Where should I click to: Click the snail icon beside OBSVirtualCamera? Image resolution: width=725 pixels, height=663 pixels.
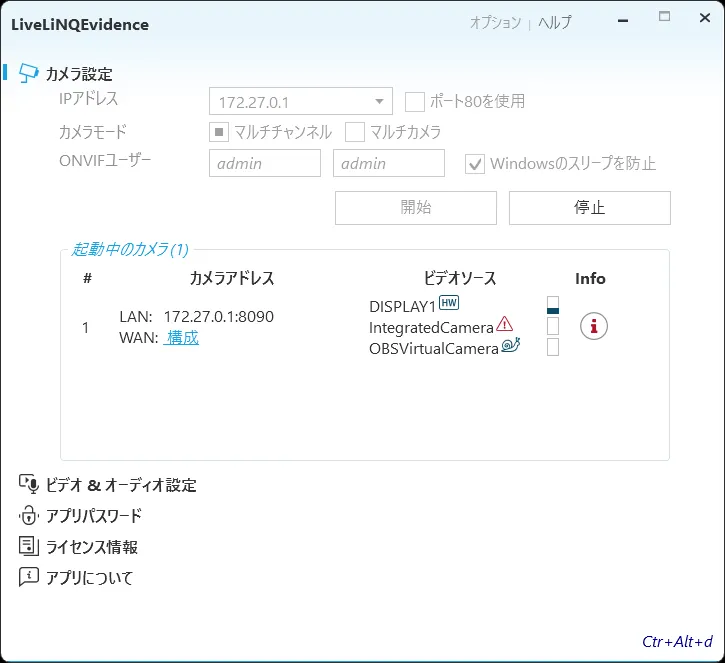point(510,345)
